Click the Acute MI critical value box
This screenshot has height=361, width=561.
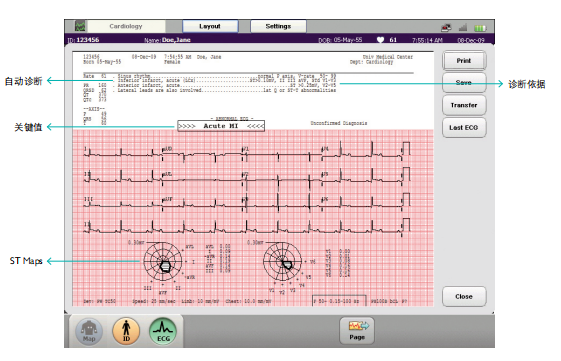221,126
